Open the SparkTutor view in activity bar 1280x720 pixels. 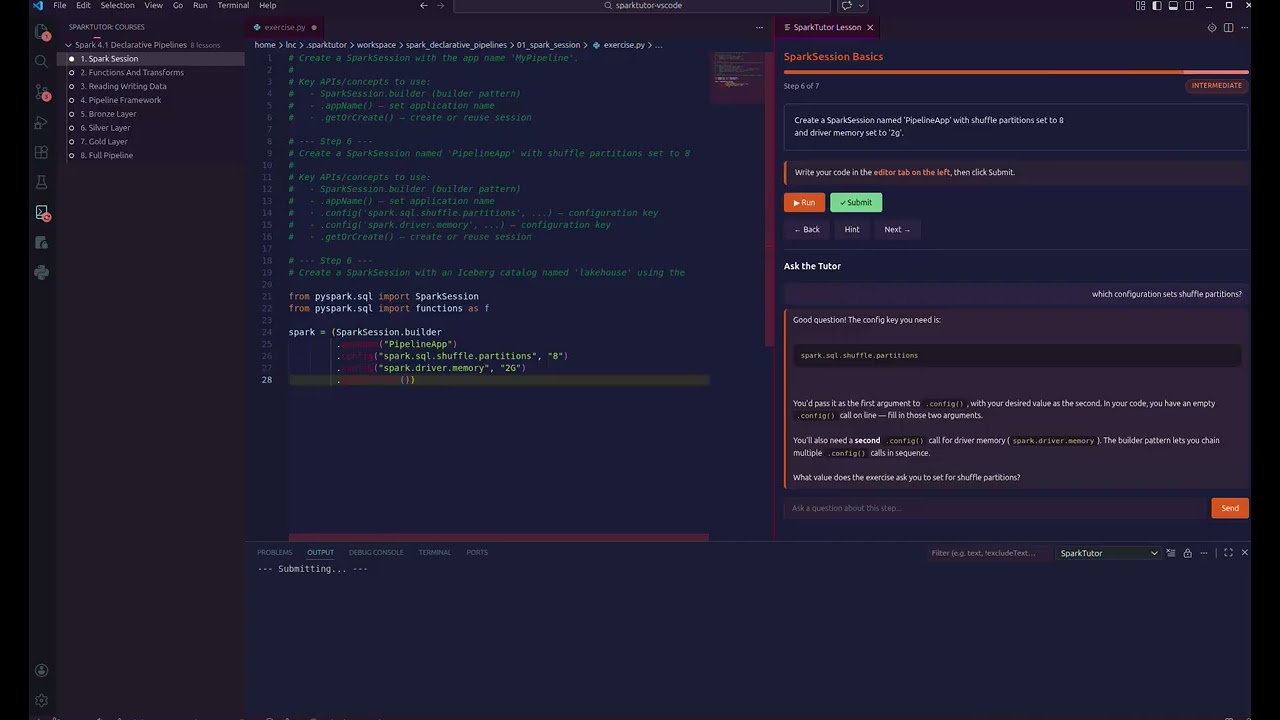pyautogui.click(x=41, y=212)
